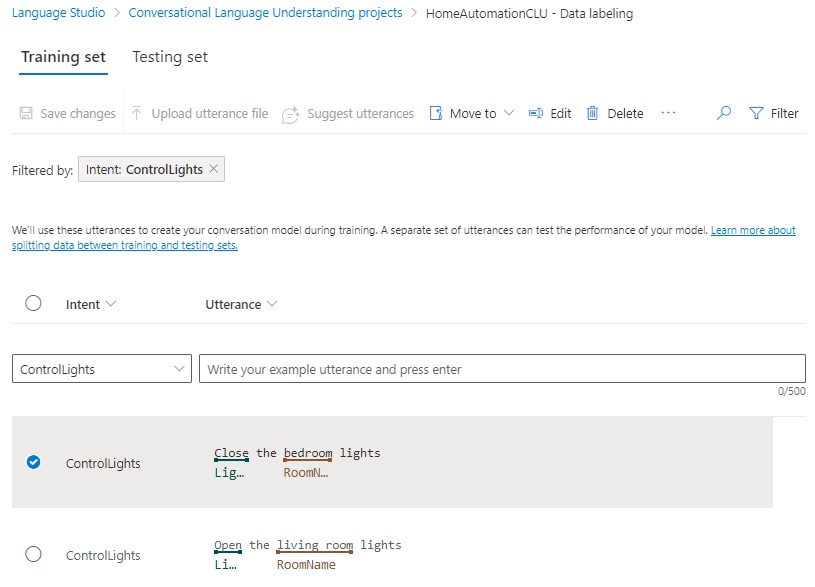Click the Delete trash icon
The image size is (815, 587).
(593, 114)
